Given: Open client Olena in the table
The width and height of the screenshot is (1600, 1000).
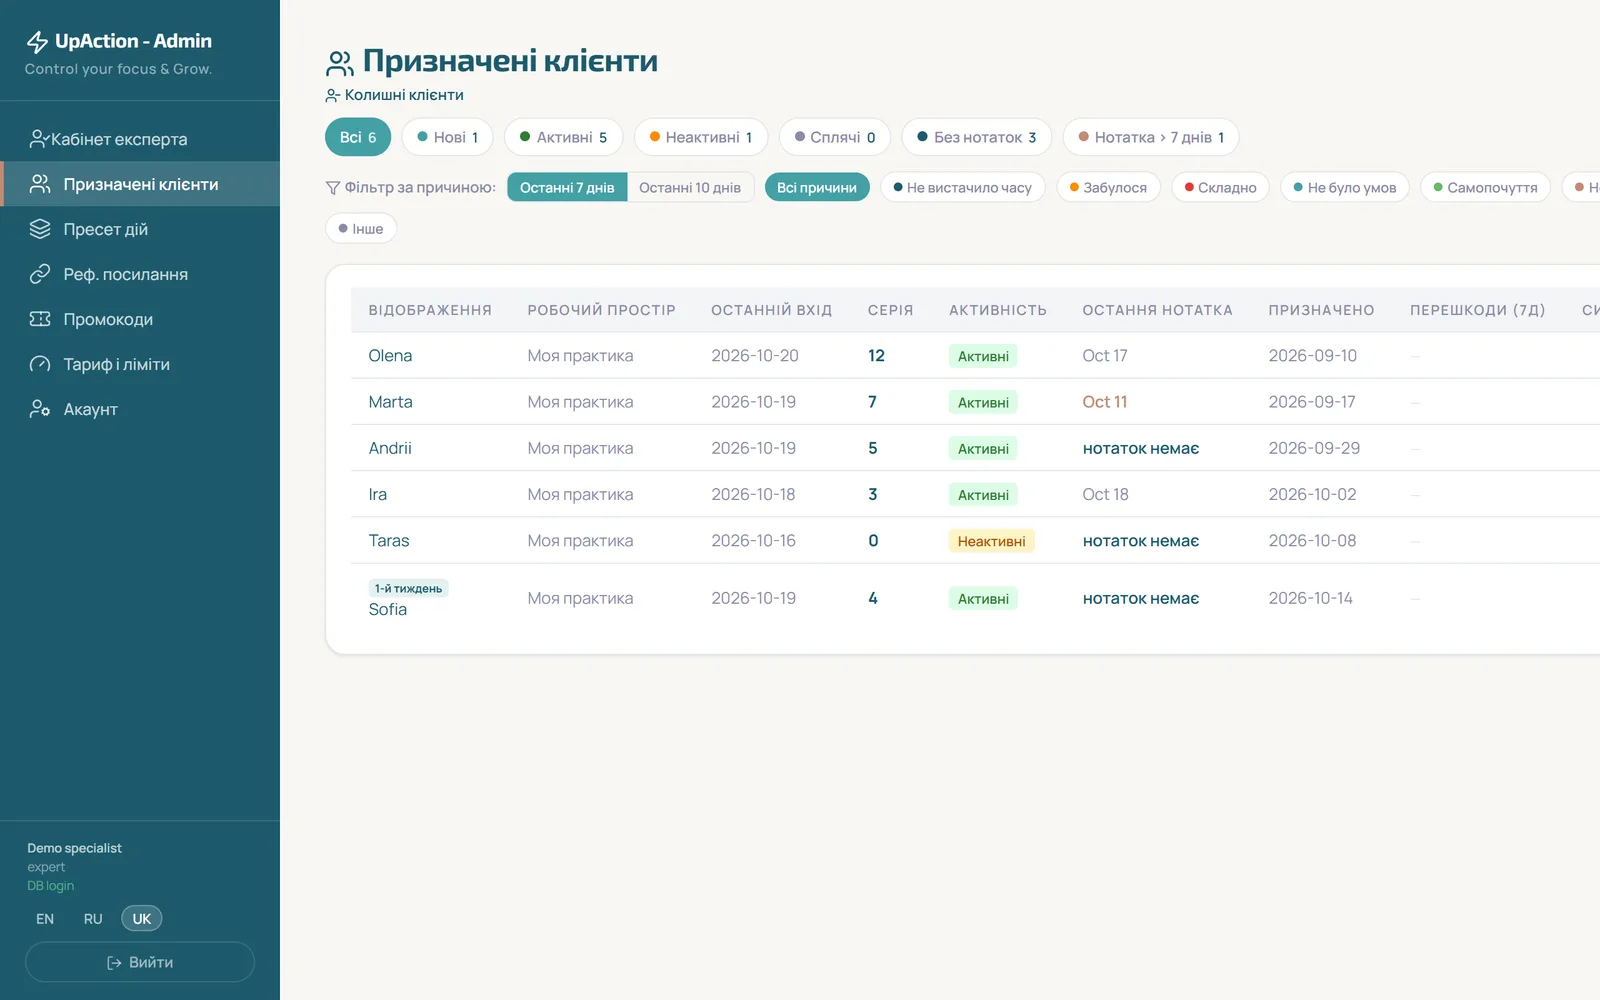Looking at the screenshot, I should pyautogui.click(x=390, y=356).
